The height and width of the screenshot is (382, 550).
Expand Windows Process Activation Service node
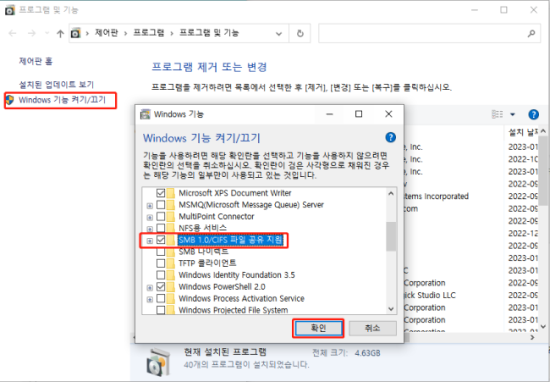click(150, 300)
